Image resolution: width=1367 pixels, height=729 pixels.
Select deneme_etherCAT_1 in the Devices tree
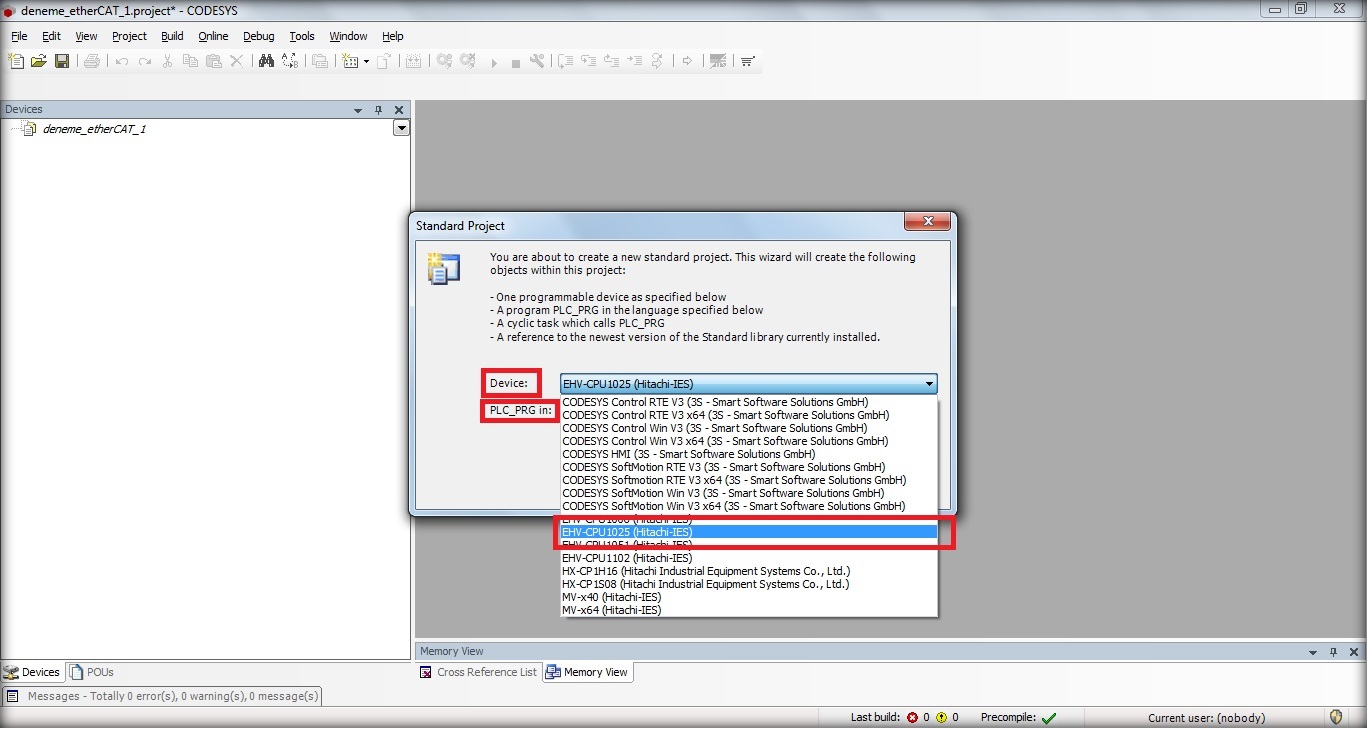94,129
